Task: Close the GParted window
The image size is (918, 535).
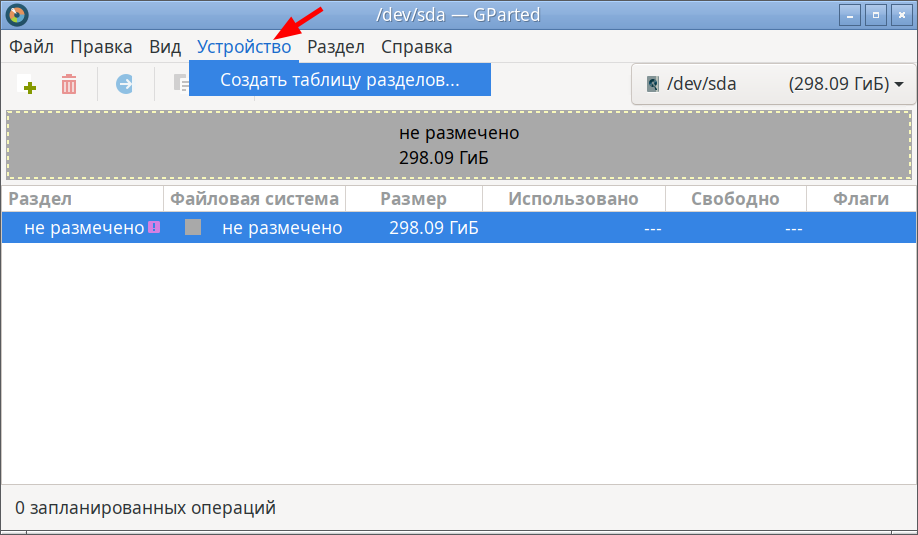Action: click(x=902, y=15)
